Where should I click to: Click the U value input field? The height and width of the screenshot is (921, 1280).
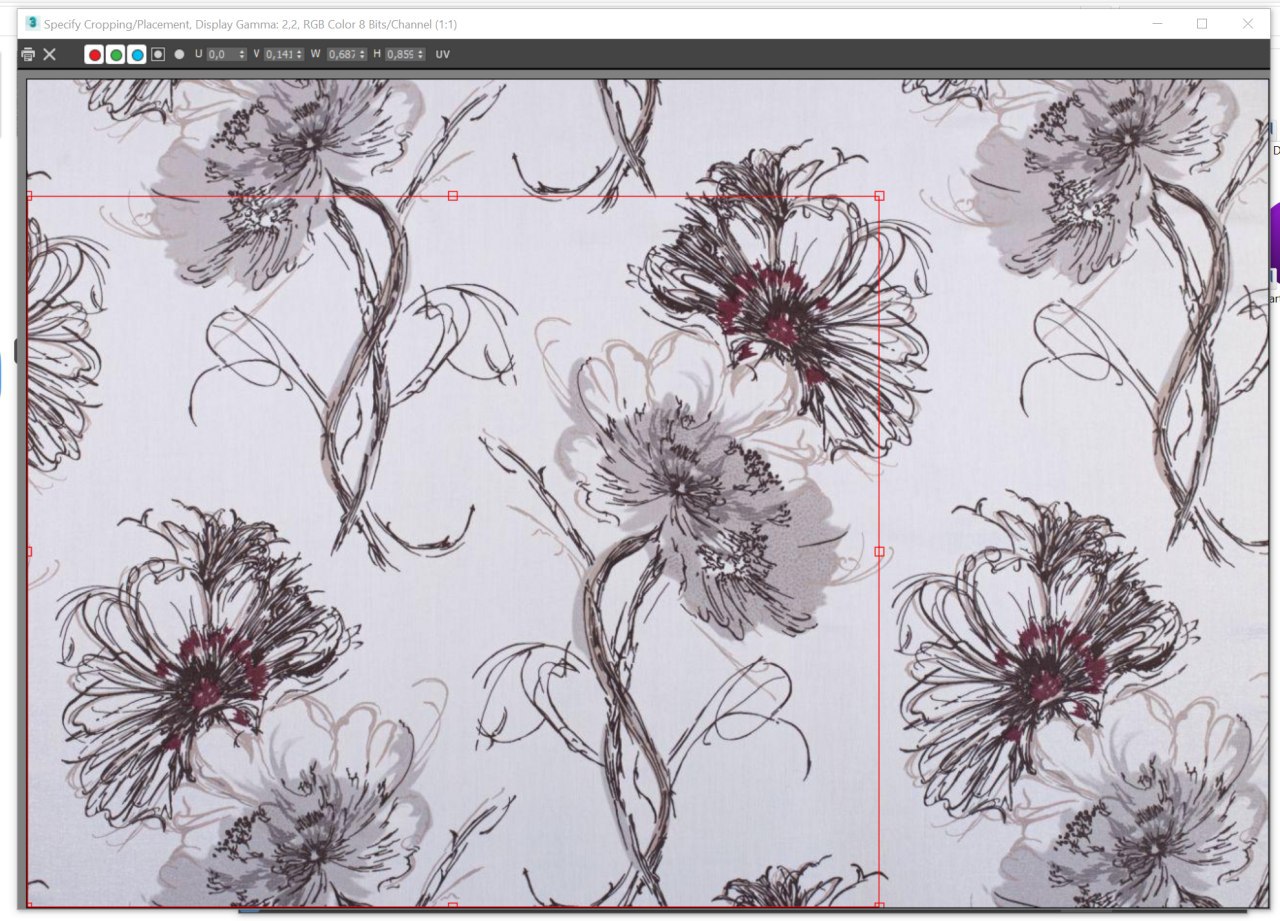tap(222, 55)
